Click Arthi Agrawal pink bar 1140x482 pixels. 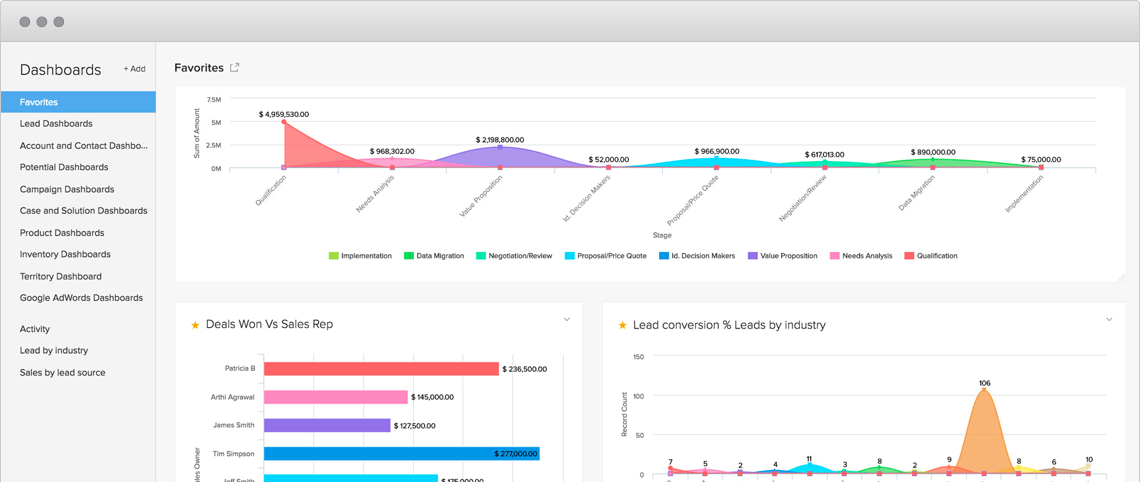(x=336, y=397)
